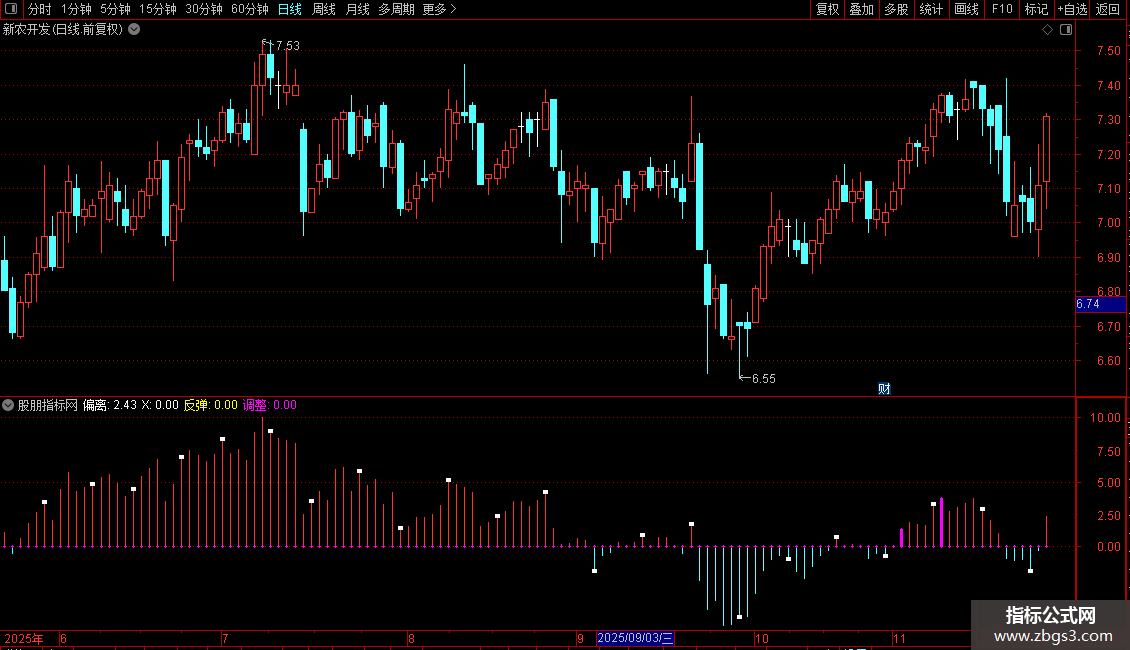Click the month 10 label on time axis
1130x650 pixels.
pos(762,638)
